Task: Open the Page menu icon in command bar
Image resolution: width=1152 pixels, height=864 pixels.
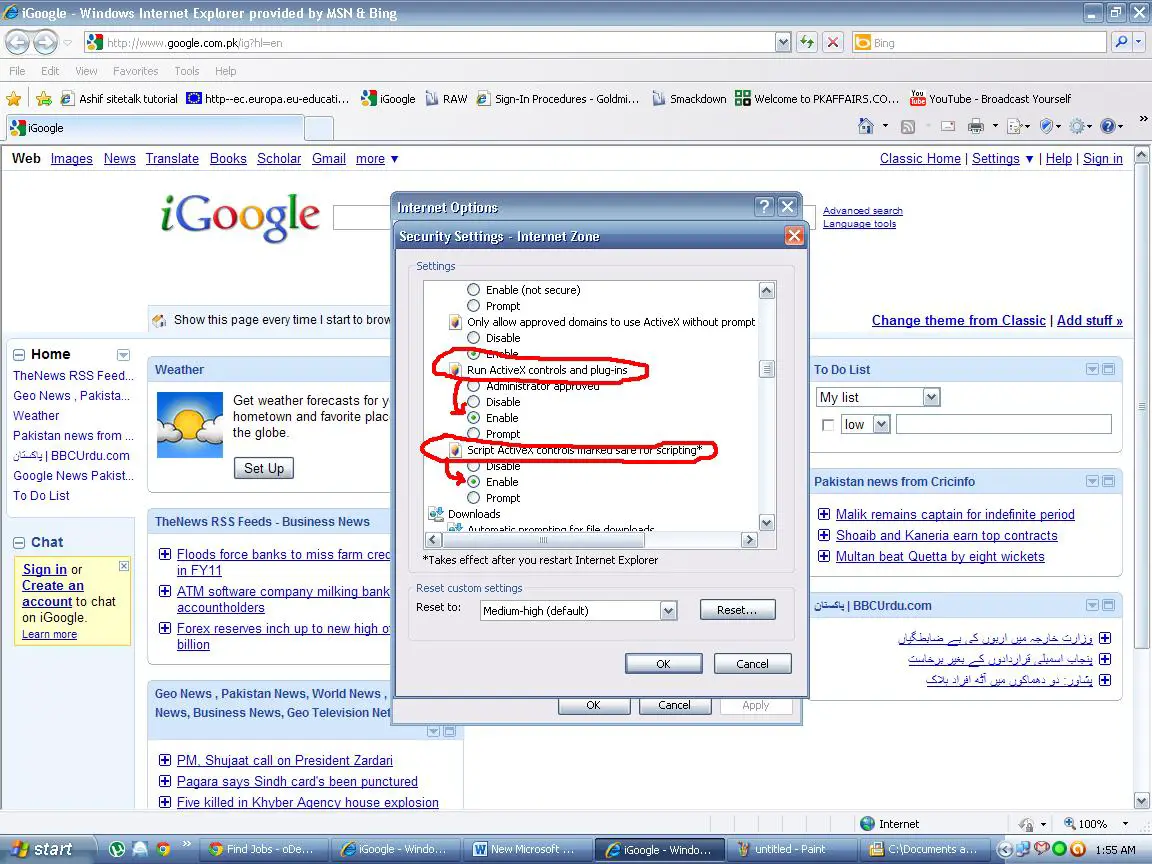Action: [1015, 126]
